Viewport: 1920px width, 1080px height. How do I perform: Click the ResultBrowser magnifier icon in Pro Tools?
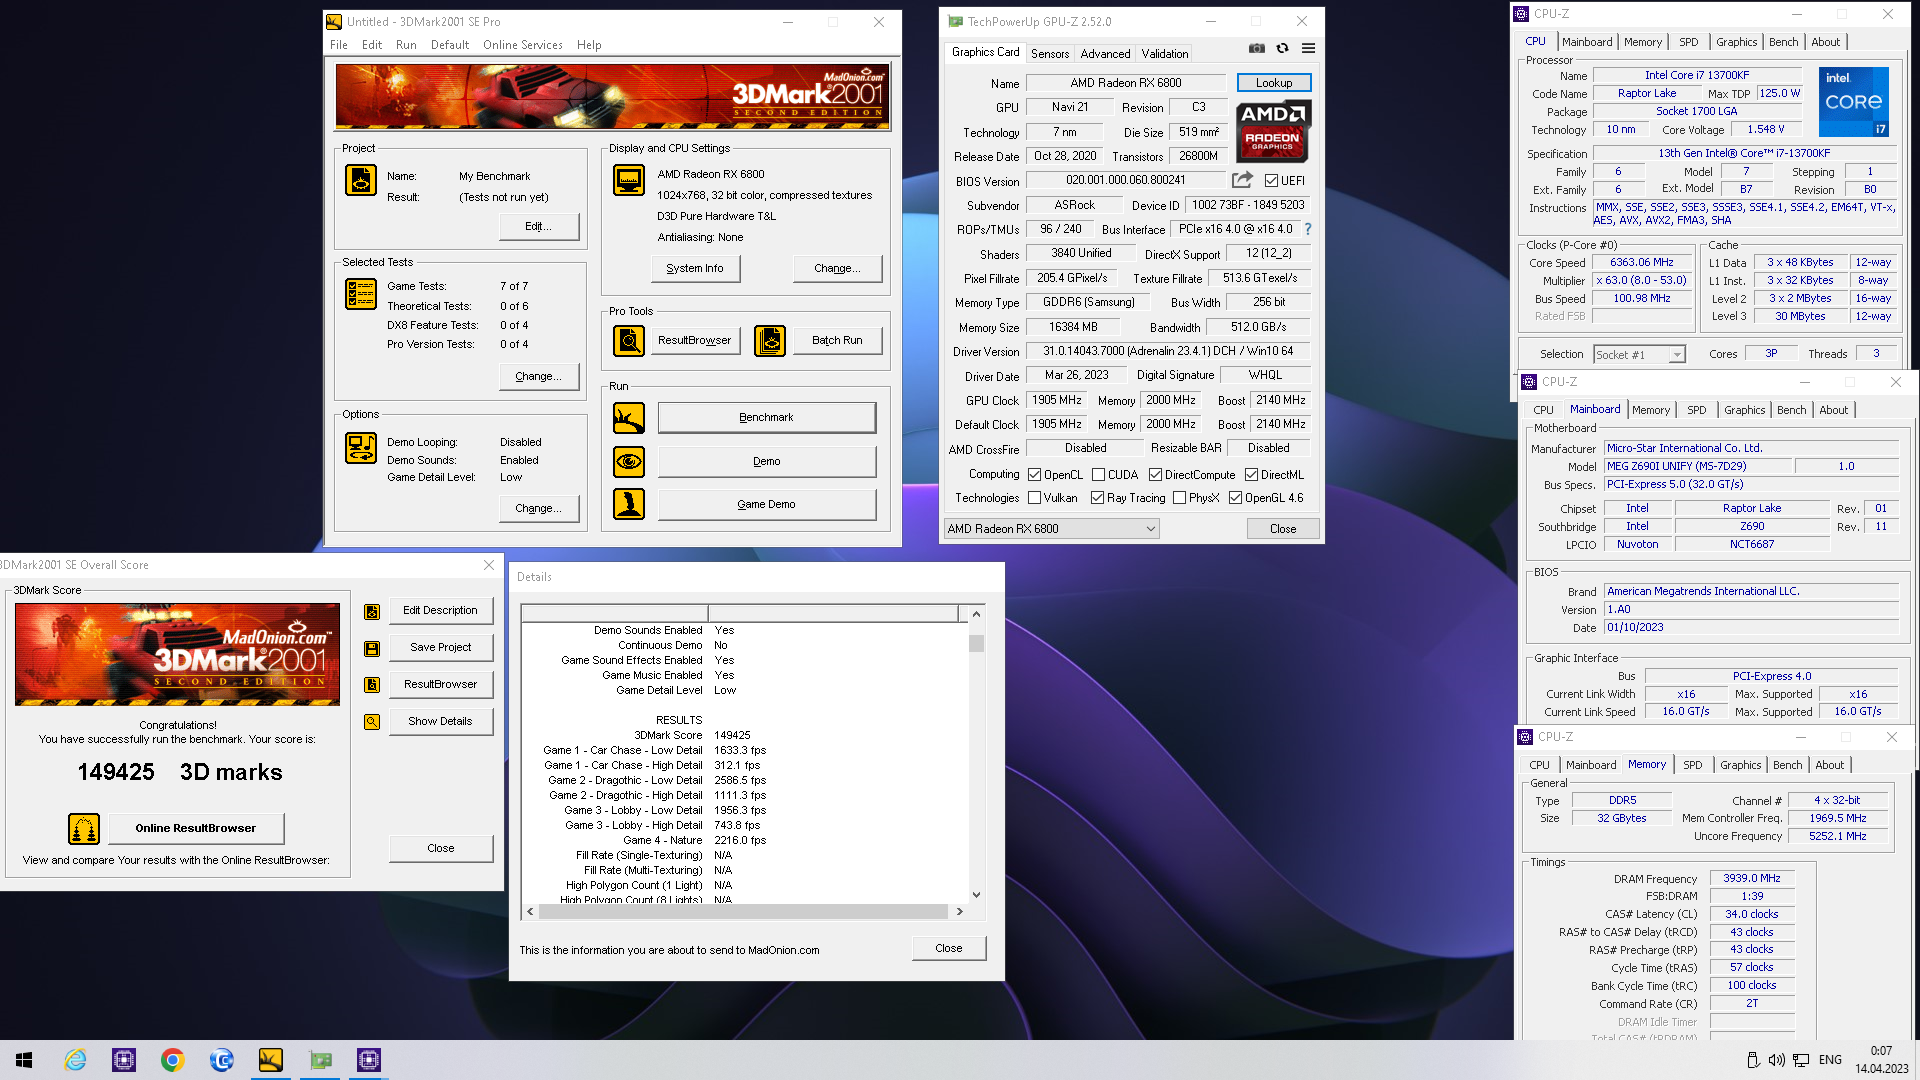point(629,341)
